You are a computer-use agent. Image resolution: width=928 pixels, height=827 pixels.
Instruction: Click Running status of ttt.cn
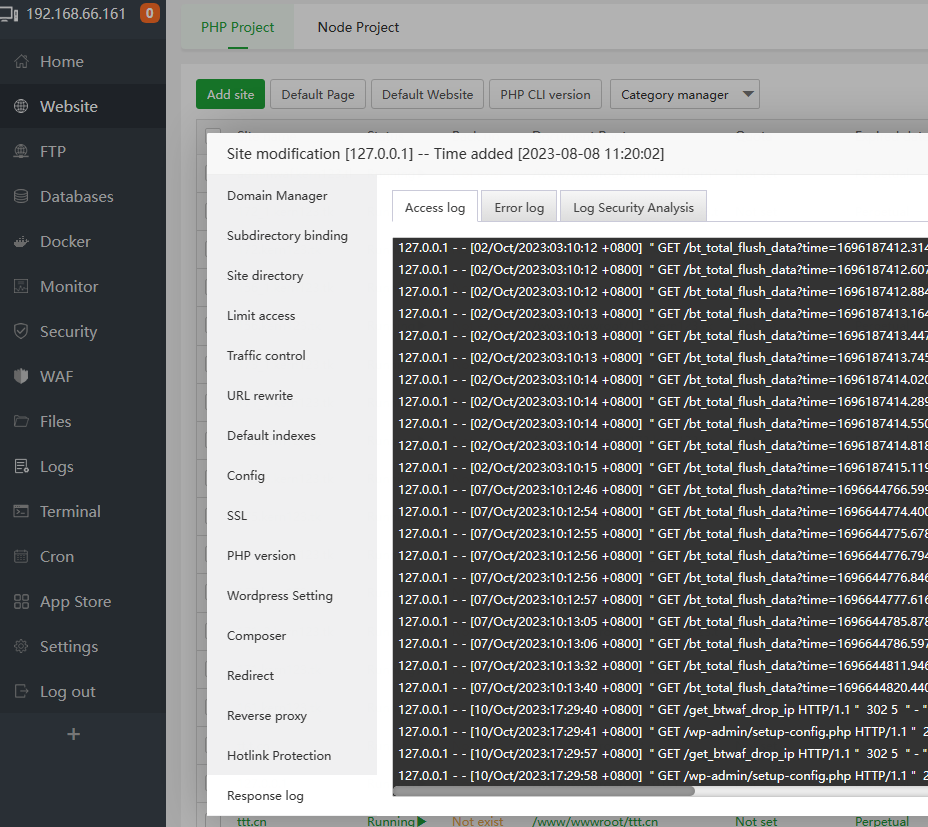391,821
